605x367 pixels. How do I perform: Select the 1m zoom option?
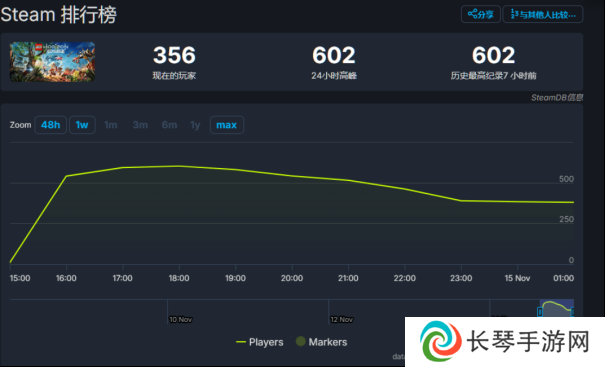[111, 125]
